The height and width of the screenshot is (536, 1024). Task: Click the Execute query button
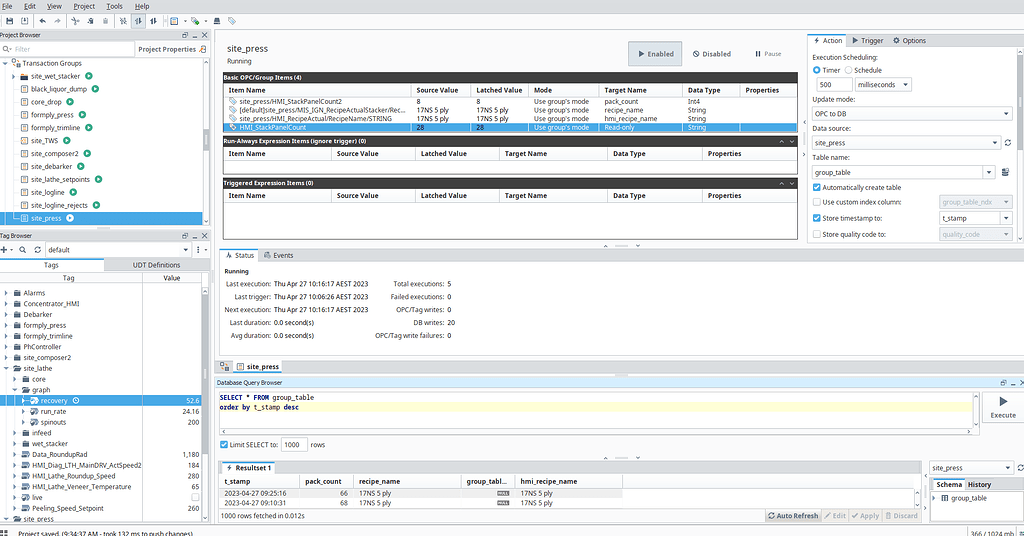(1002, 408)
